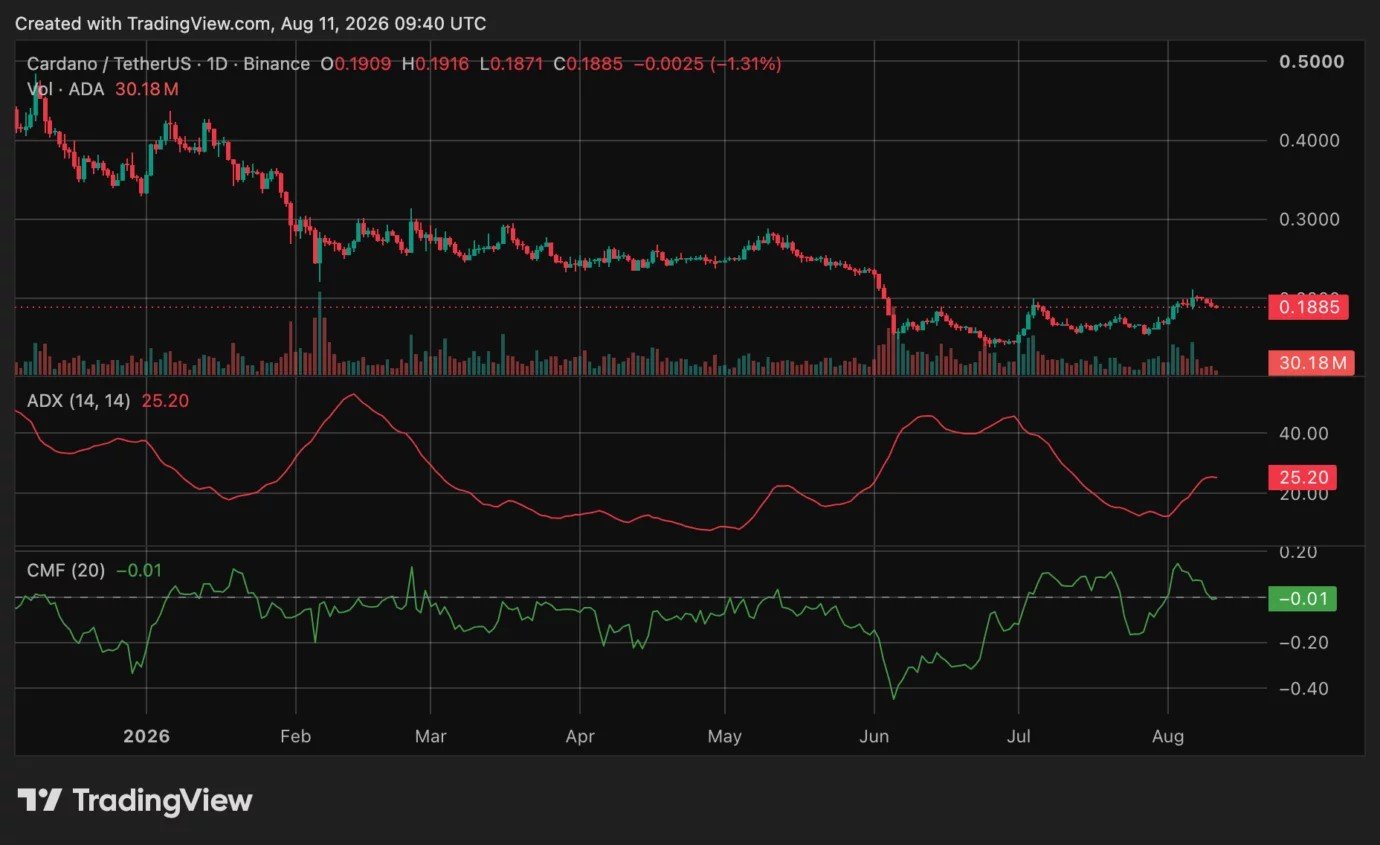Viewport: 1380px width, 845px height.
Task: Select the Vol · ADA indicator label
Action: [65, 89]
